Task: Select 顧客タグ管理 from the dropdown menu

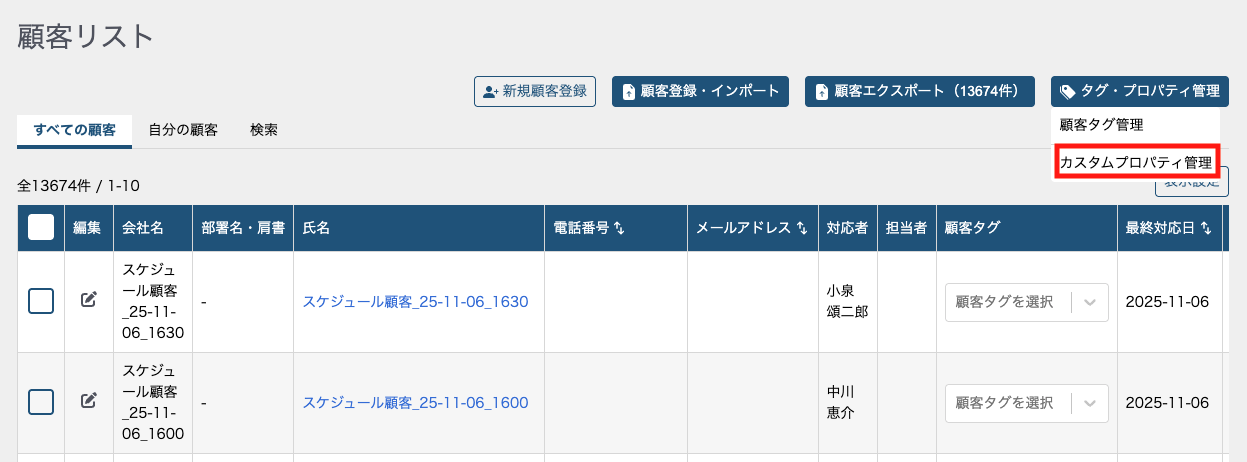Action: click(1101, 125)
